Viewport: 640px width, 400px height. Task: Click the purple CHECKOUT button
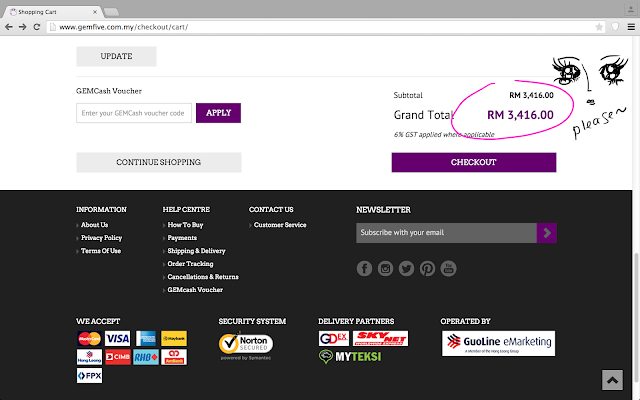474,162
